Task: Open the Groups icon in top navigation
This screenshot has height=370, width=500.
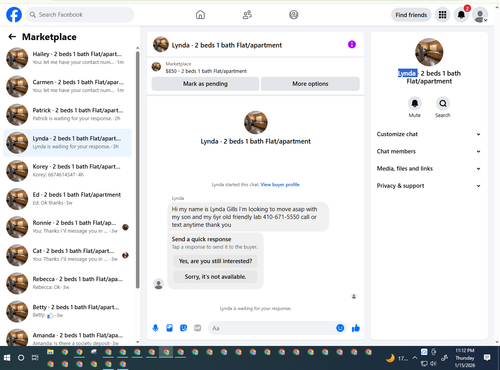Action: [x=294, y=15]
